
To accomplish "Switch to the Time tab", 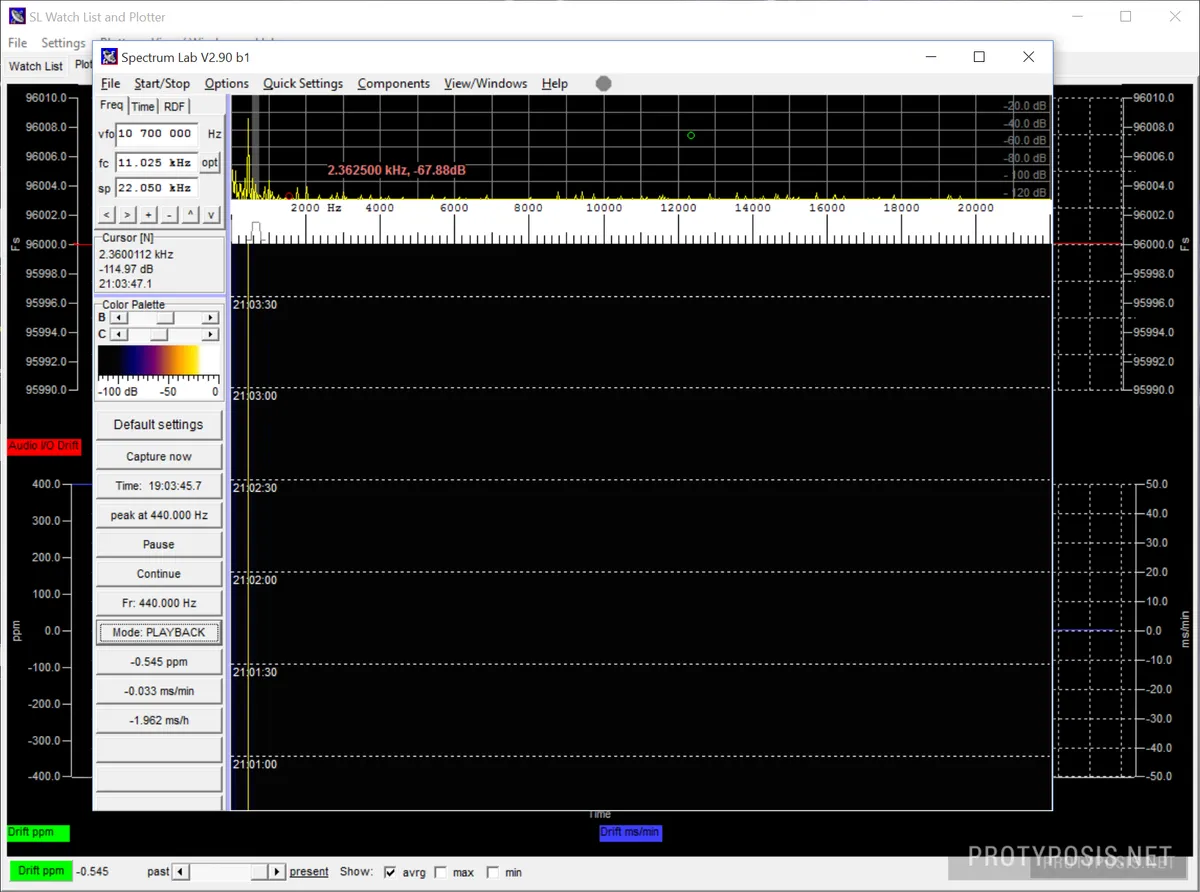I will click(x=142, y=106).
